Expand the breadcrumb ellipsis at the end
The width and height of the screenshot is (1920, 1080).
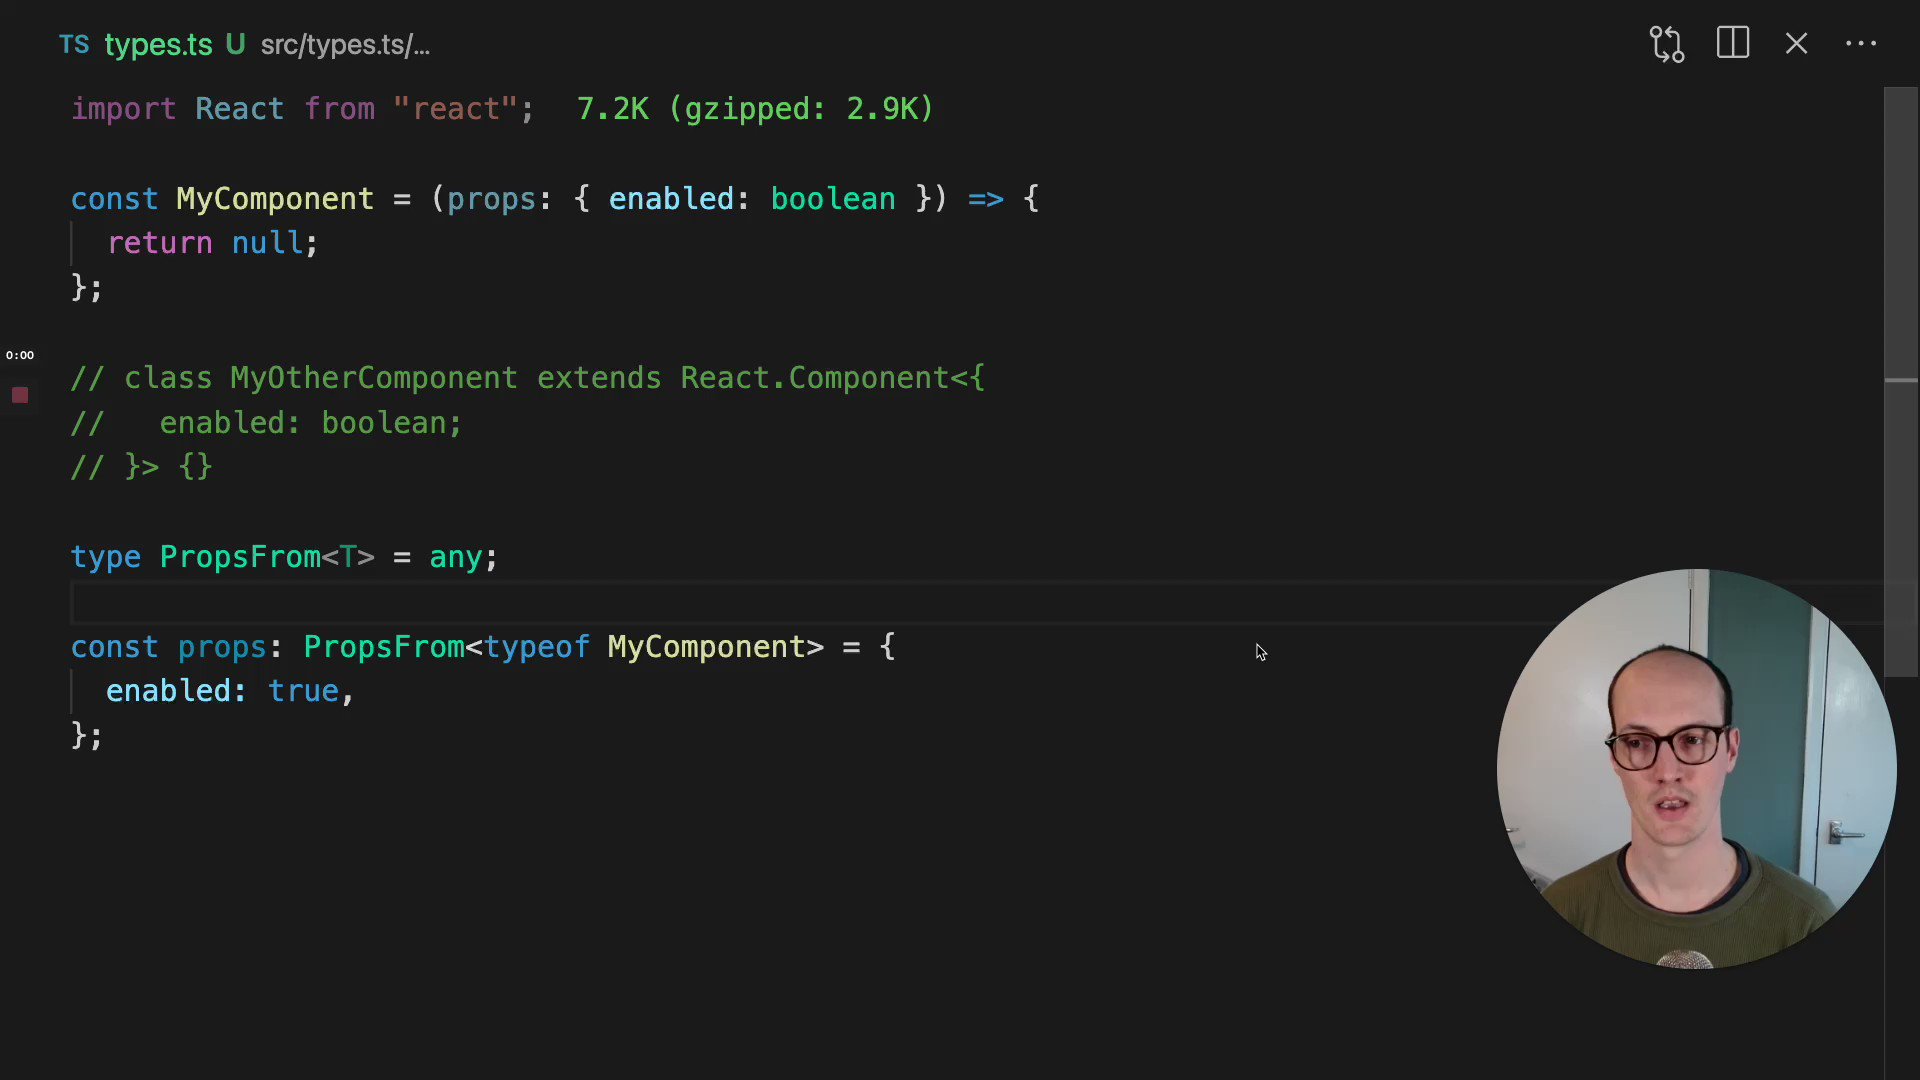tap(421, 45)
